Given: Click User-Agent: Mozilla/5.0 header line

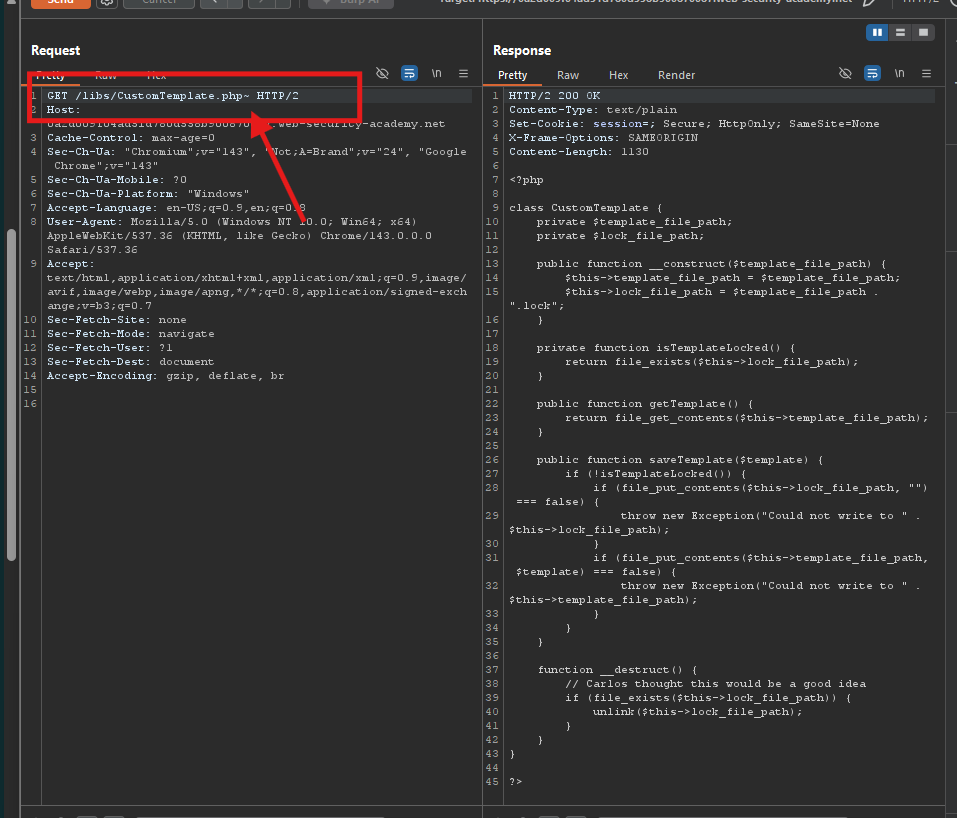Looking at the screenshot, I should 232,222.
